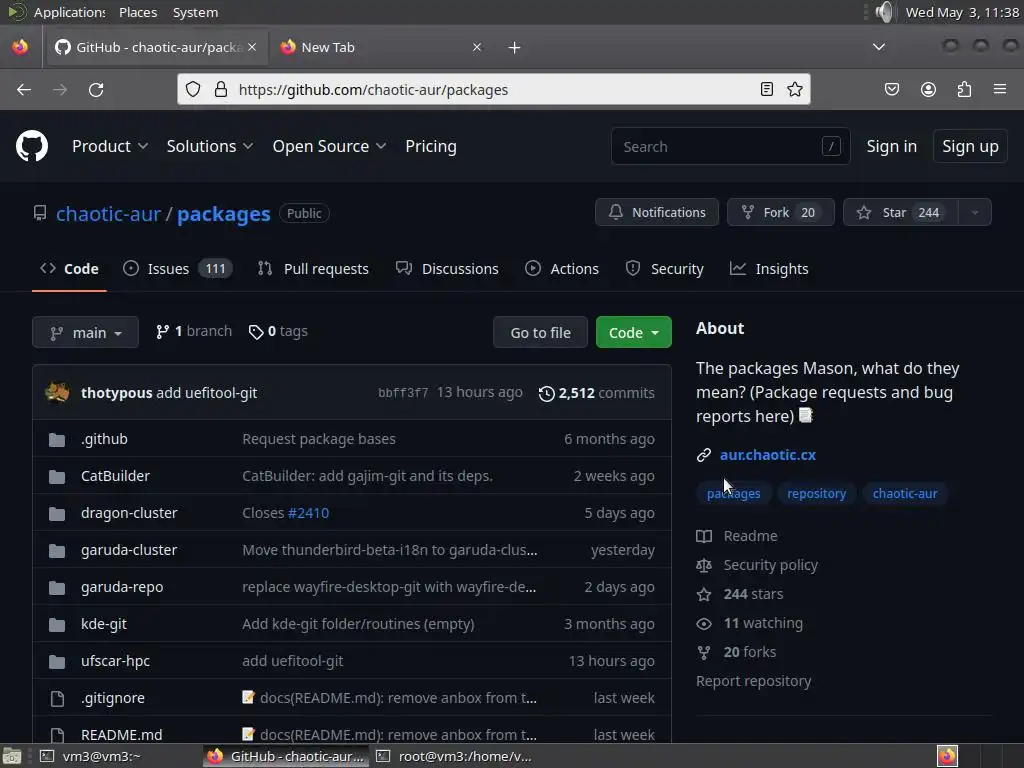The height and width of the screenshot is (768, 1024).
Task: Reload the page with refresh icon
Action: 96,89
